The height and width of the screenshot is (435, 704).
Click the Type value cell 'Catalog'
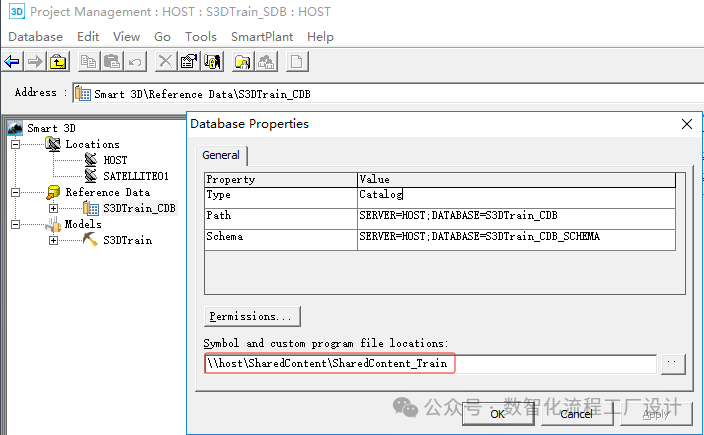click(x=516, y=198)
